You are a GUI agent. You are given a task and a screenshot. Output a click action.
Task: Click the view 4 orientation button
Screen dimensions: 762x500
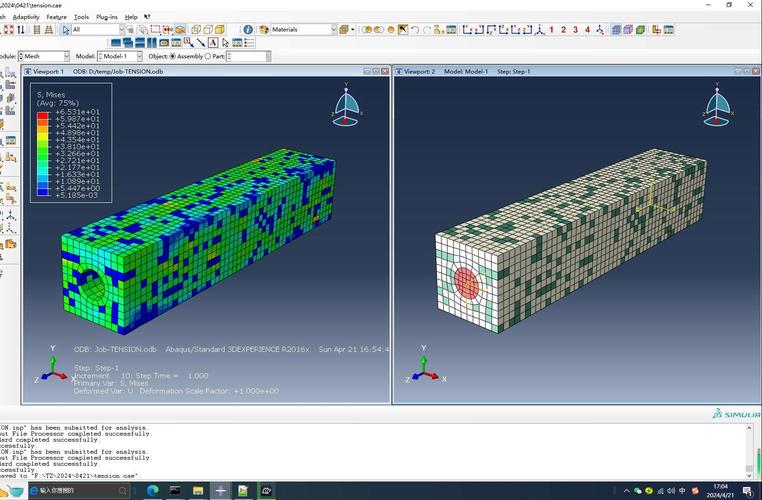(587, 30)
